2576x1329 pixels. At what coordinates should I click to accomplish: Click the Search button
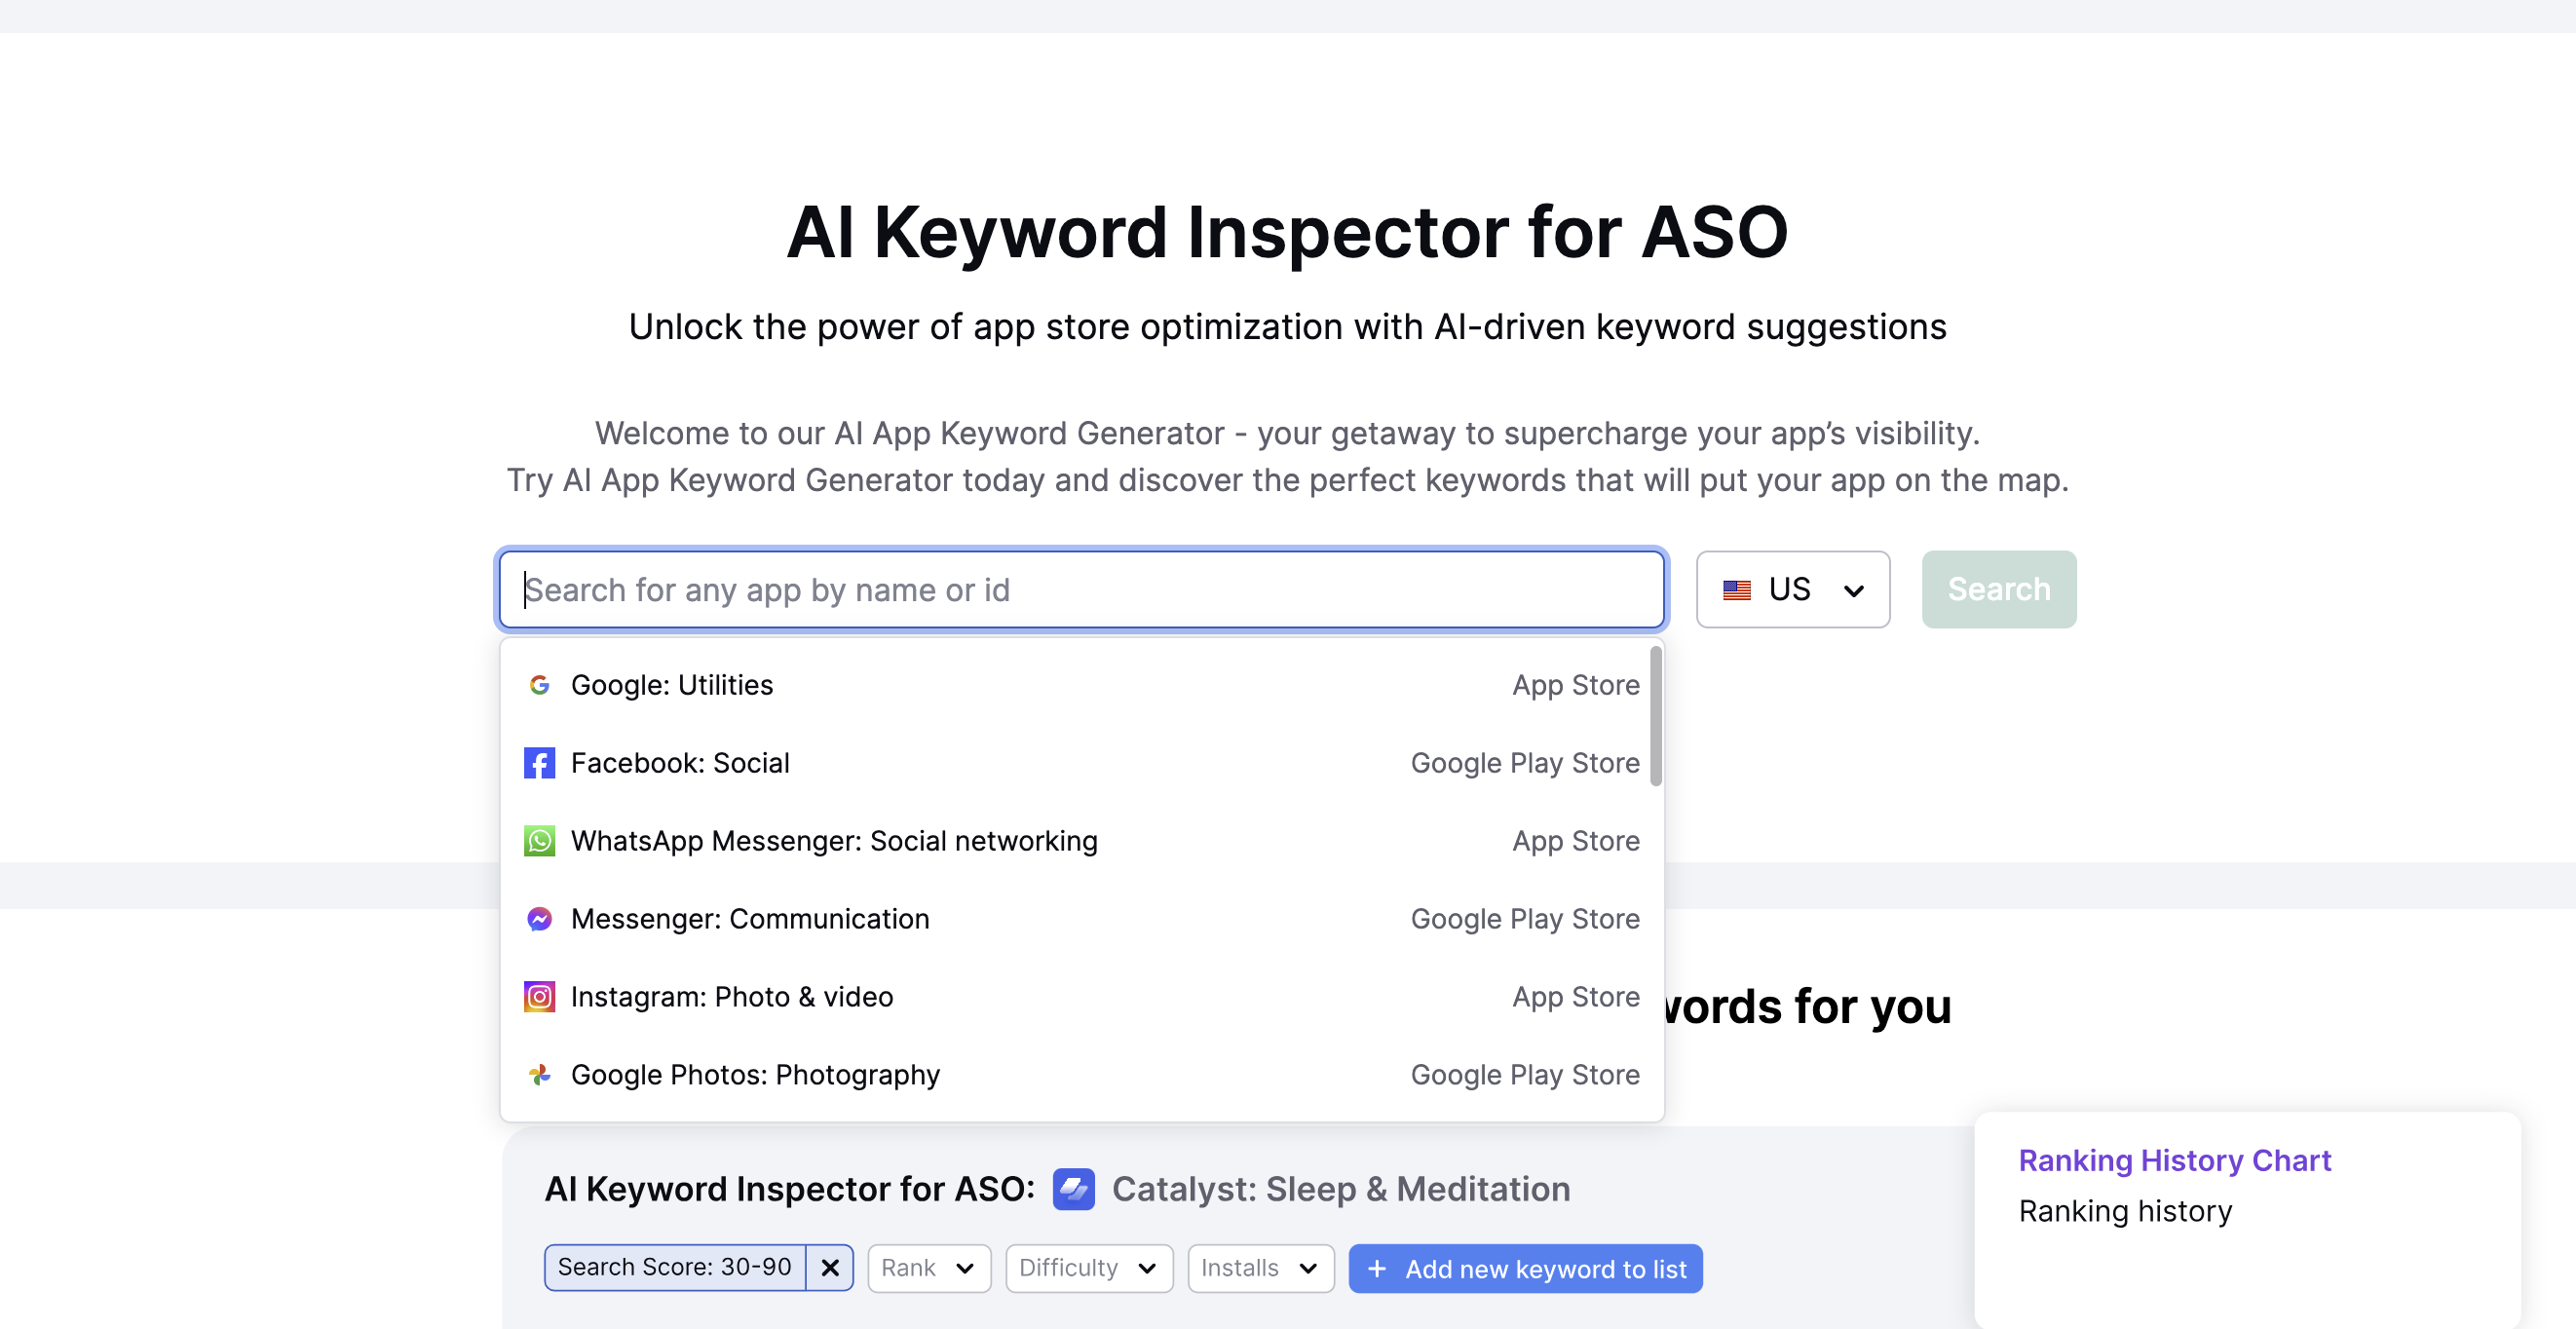[x=1998, y=589]
